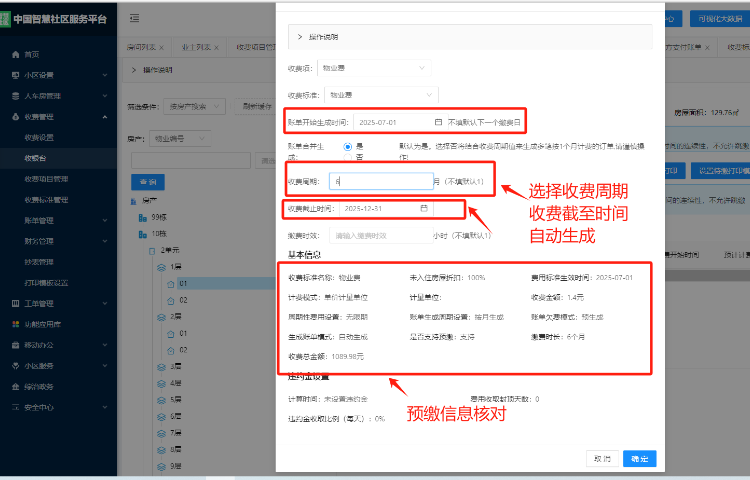Select room 01 under 1层 in tree
Screen dimensions: 750x480
pyautogui.click(x=183, y=284)
